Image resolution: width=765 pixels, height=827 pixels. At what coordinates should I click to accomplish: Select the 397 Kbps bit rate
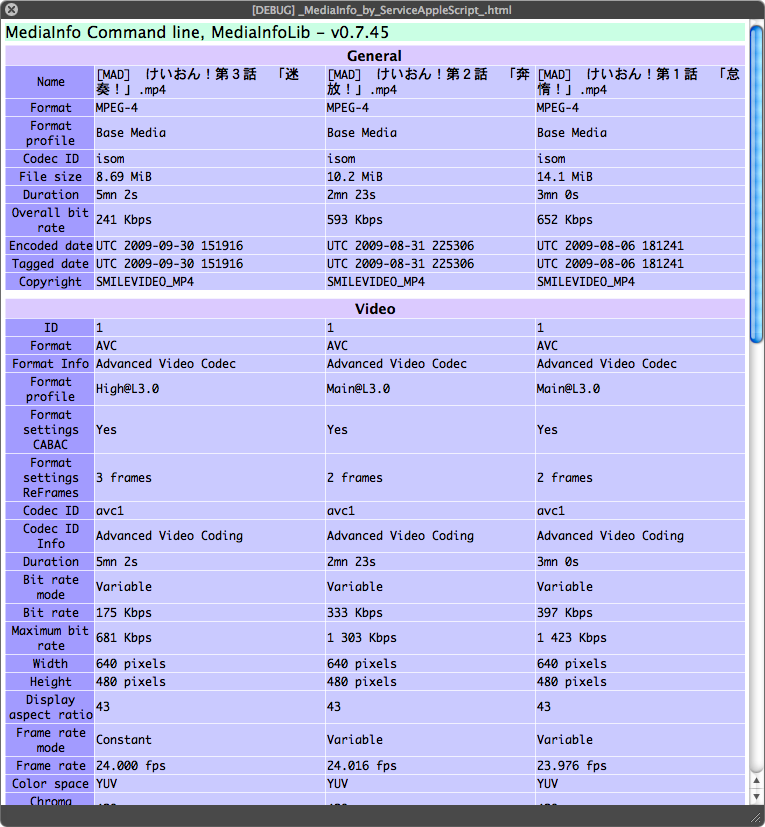pos(565,613)
